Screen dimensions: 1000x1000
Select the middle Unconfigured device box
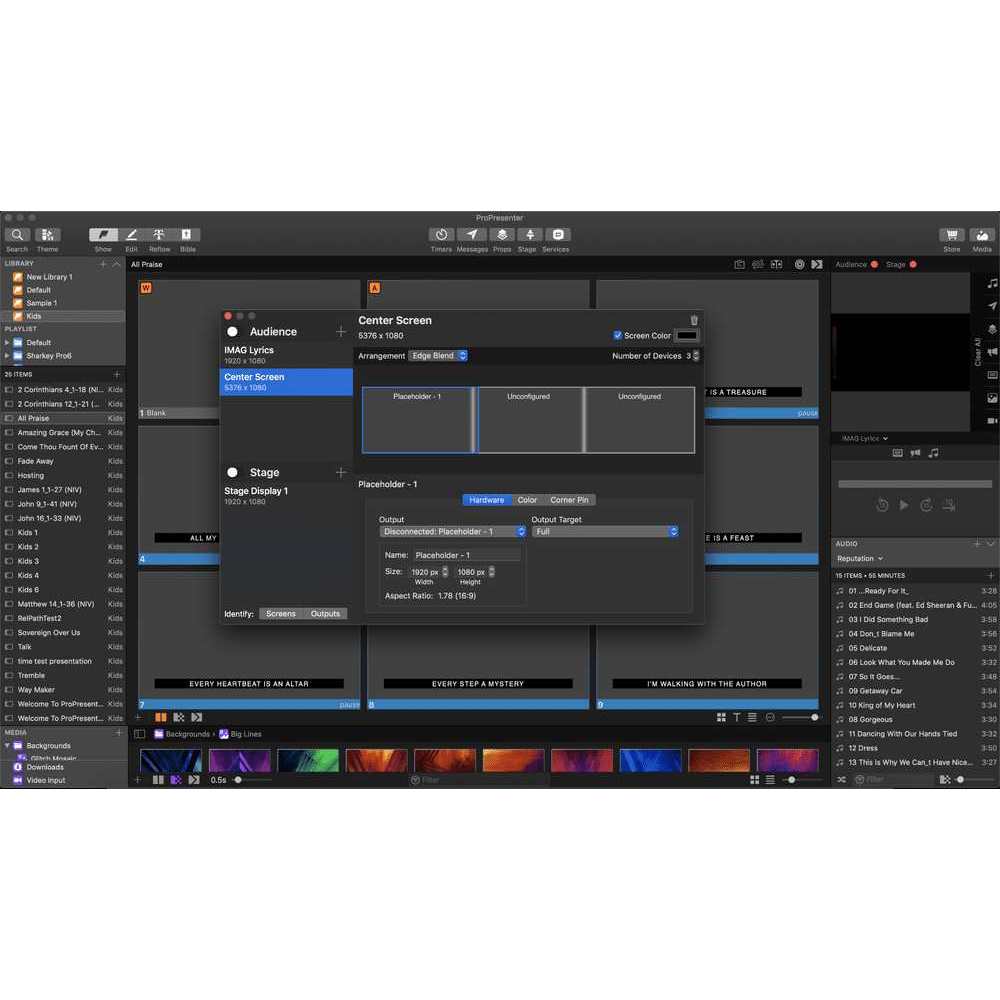[529, 420]
